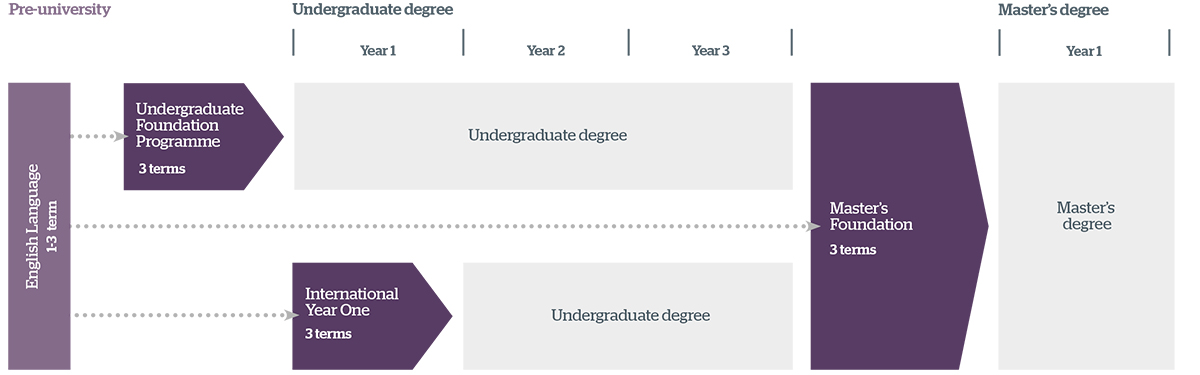This screenshot has height=375, width=1200.
Task: Click the top Undergraduate degree grey box
Action: 543,136
